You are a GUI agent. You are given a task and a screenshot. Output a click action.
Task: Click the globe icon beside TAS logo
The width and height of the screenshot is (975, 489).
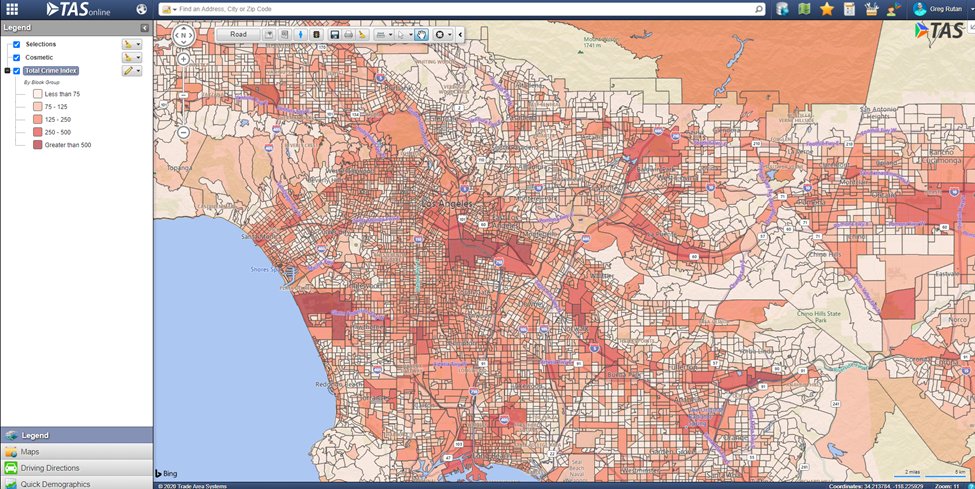click(x=142, y=9)
